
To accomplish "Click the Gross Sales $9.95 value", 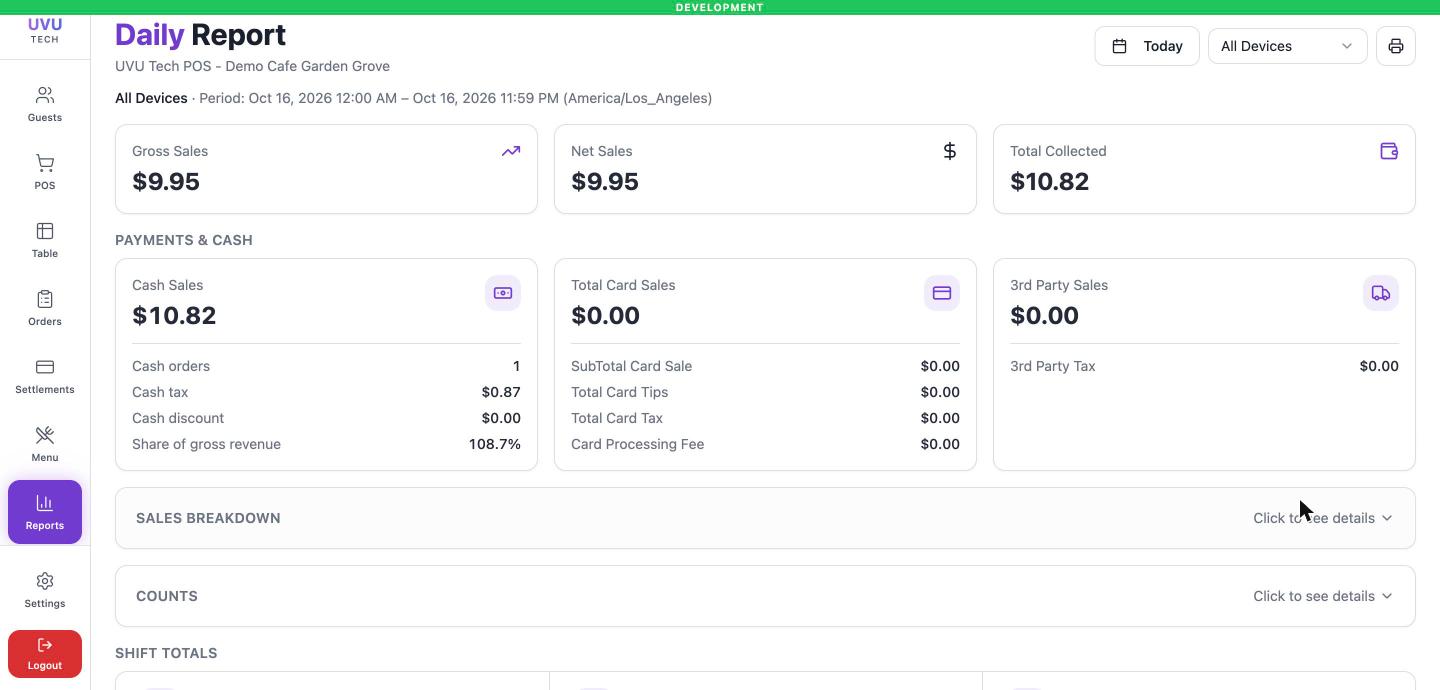I will (166, 182).
